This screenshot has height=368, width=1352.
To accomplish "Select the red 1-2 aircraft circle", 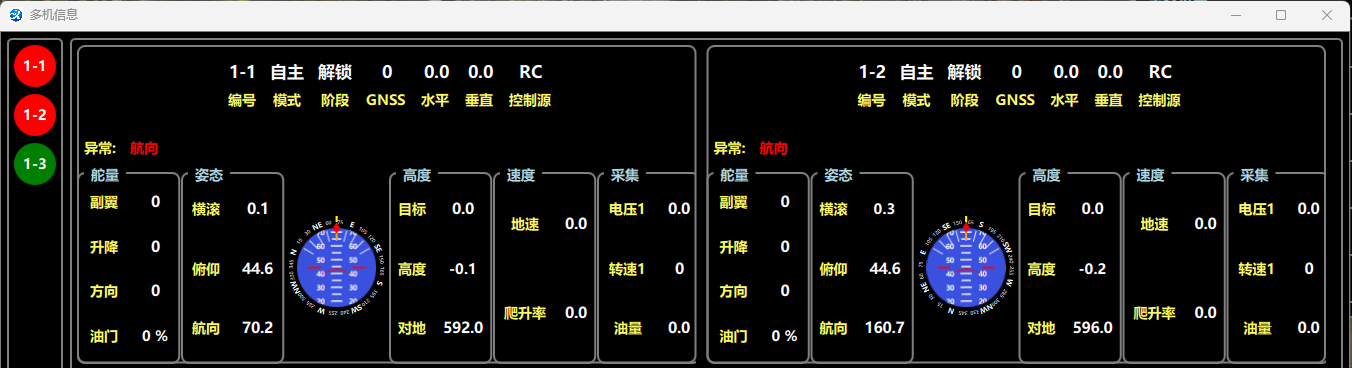I will 35,114.
